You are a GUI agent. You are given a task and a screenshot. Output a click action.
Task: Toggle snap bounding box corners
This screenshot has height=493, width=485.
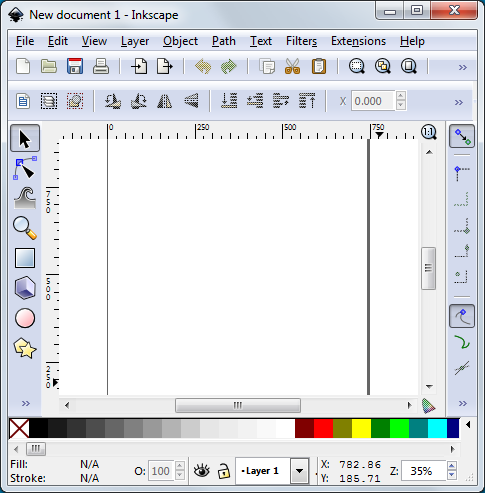click(x=462, y=174)
